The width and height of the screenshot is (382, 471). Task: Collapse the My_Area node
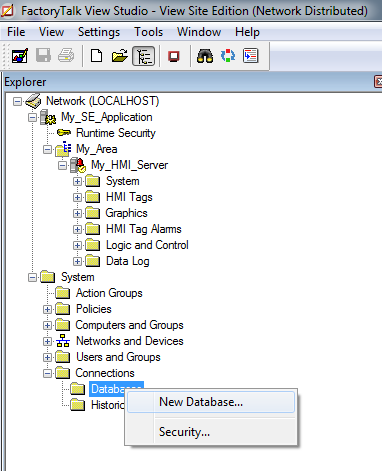pos(48,149)
